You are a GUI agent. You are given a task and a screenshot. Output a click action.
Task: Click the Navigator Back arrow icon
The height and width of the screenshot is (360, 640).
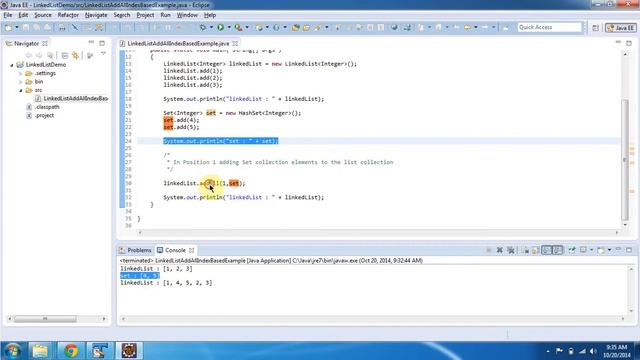pyautogui.click(x=29, y=55)
